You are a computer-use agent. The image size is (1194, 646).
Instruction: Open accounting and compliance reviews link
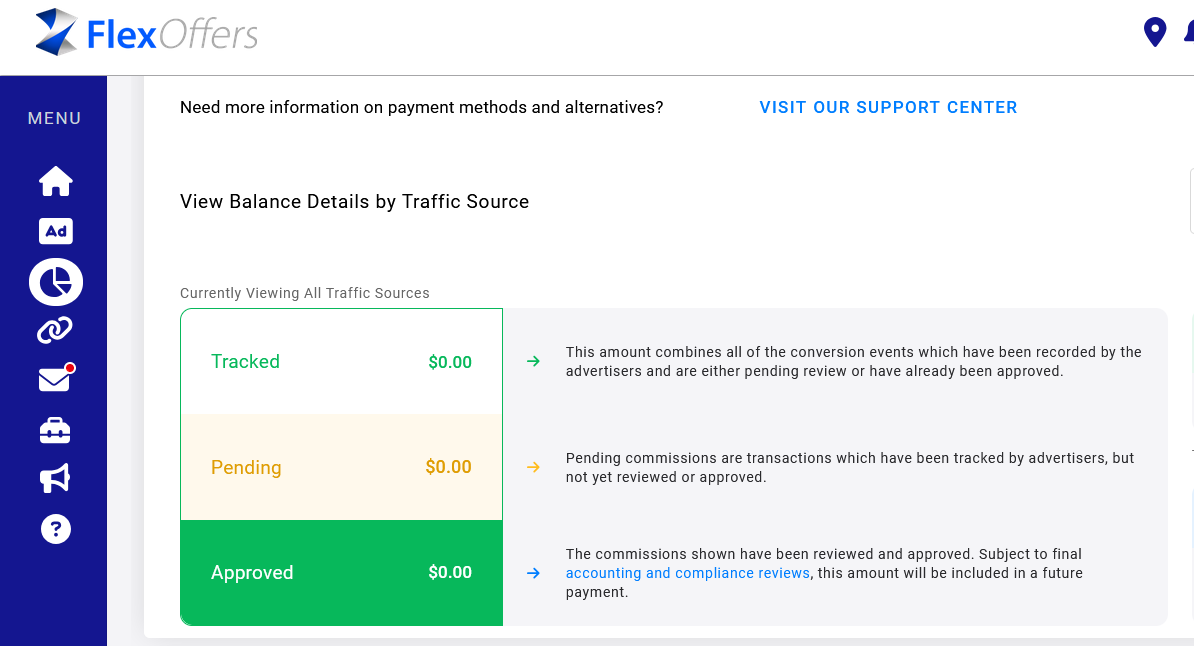tap(688, 573)
